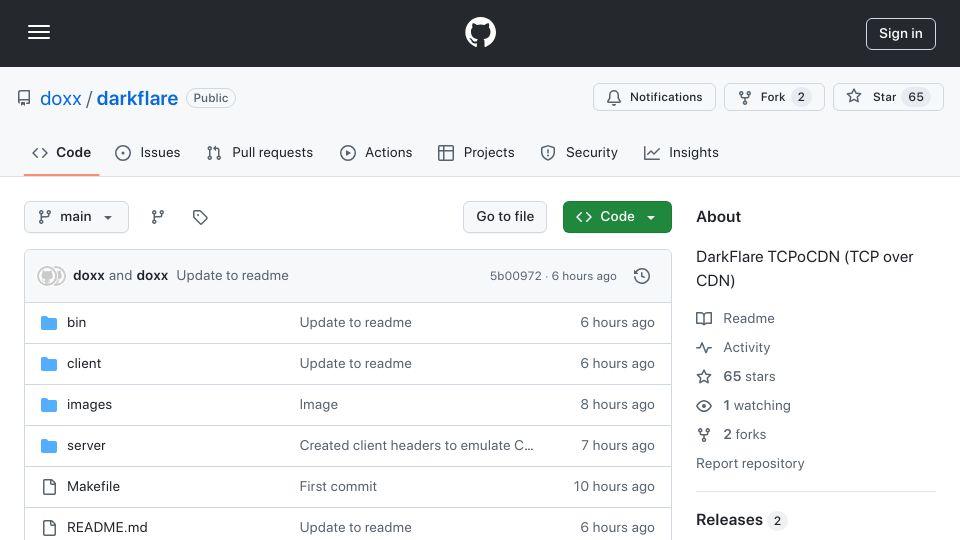Open the Security tab
Viewport: 960px width, 540px height.
tap(579, 152)
